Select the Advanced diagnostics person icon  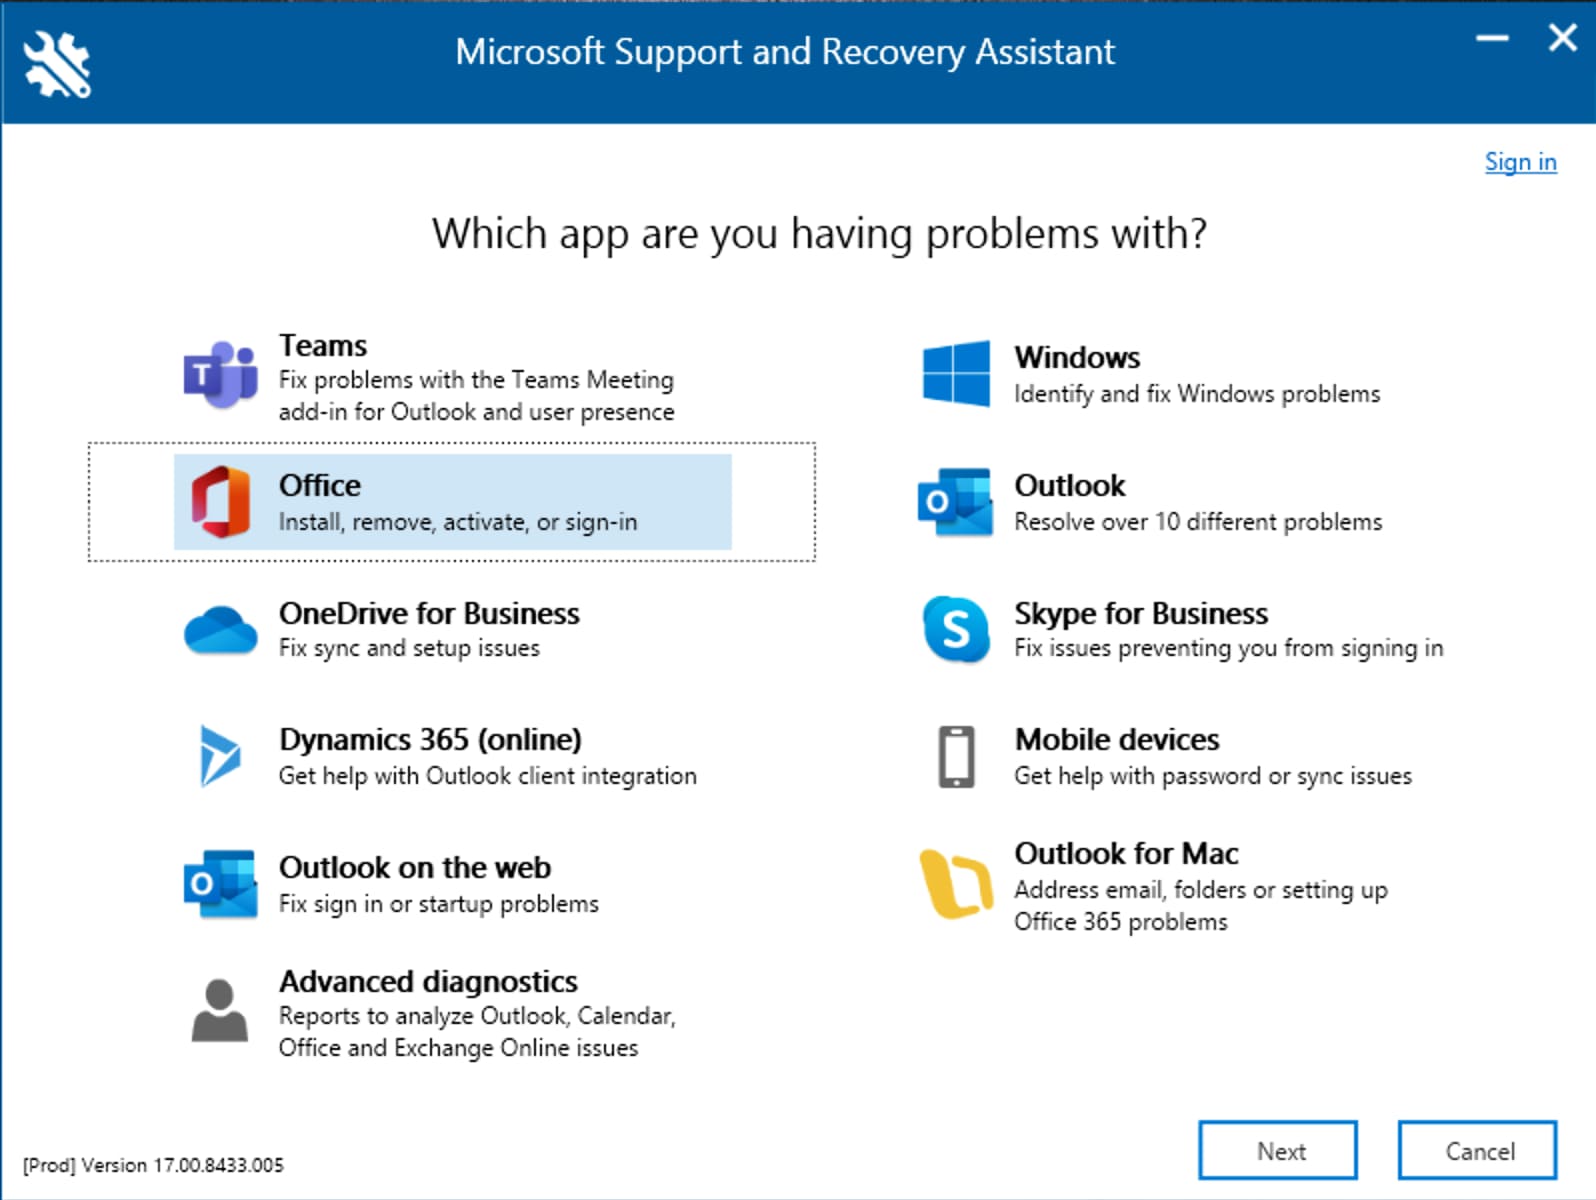(x=220, y=1011)
